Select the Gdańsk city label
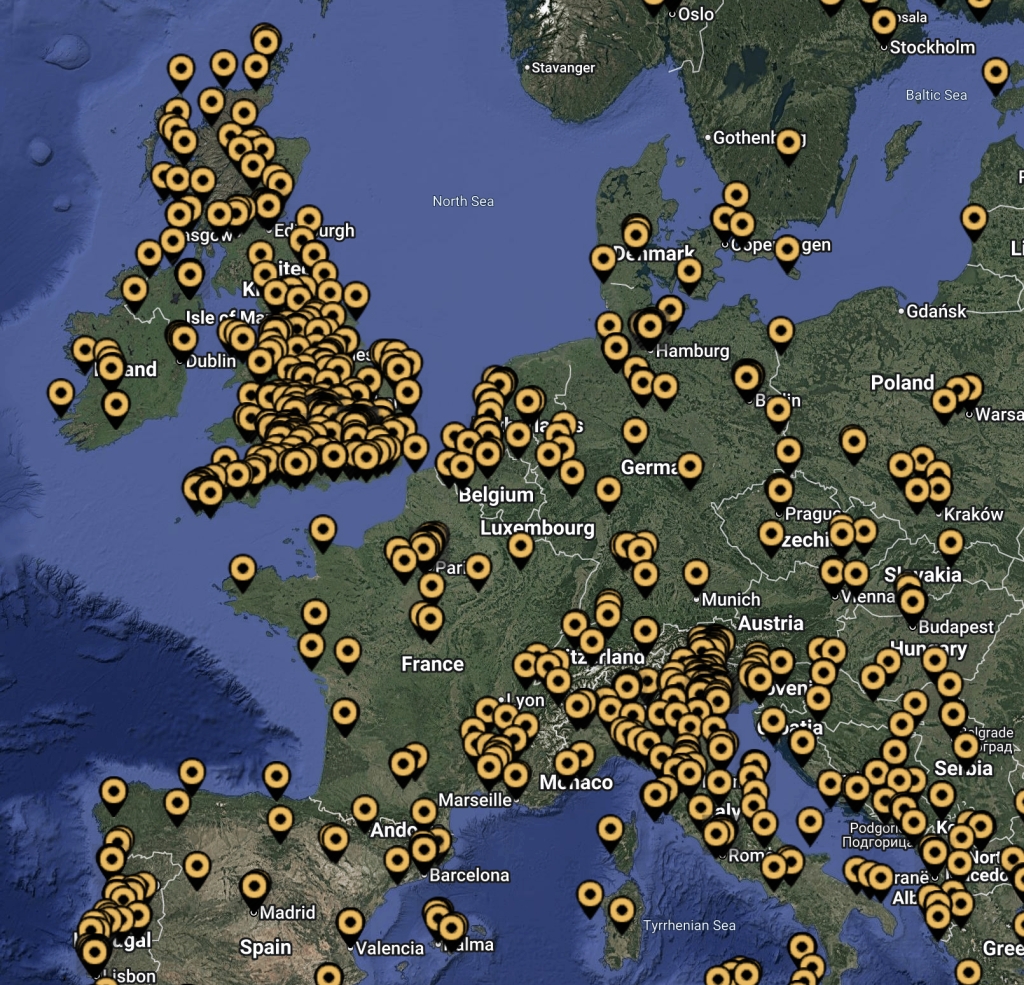This screenshot has height=985, width=1024. 936,311
